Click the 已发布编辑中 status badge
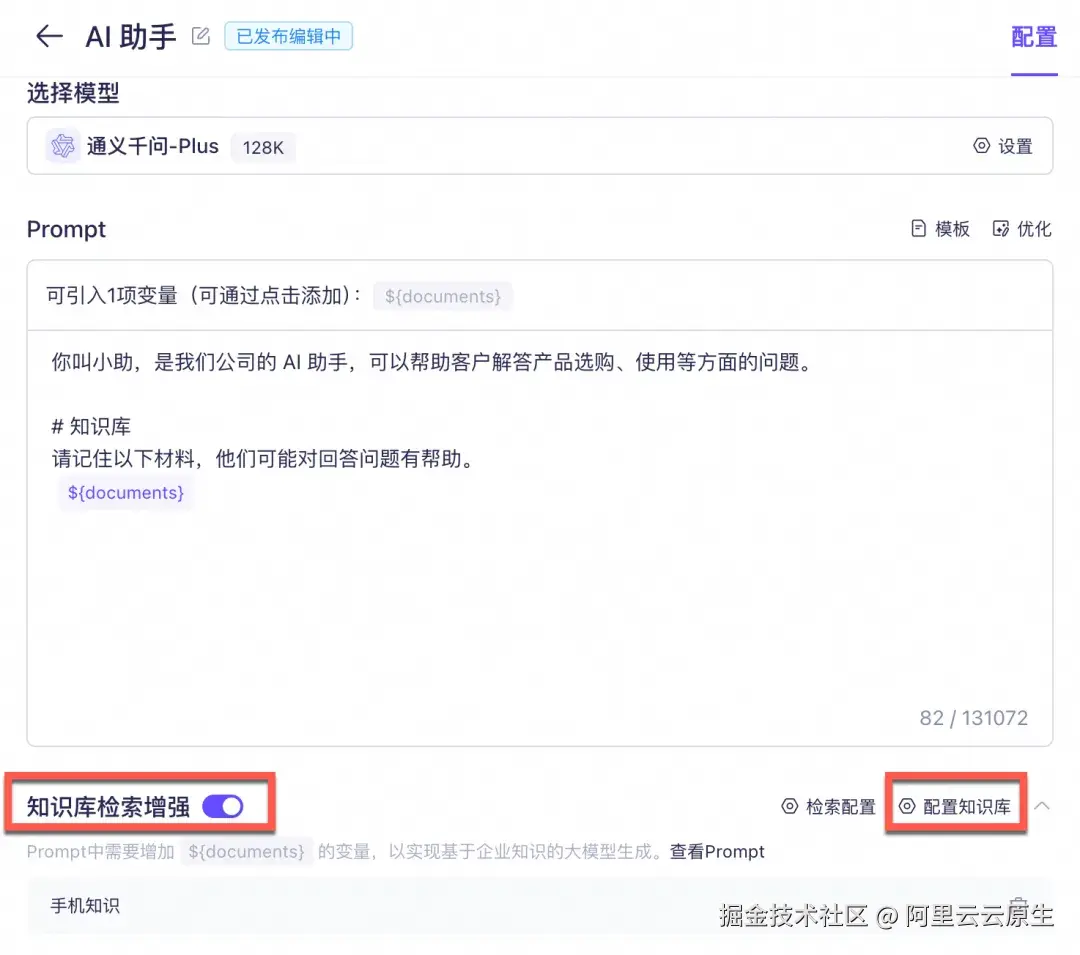The image size is (1080, 955). [288, 36]
